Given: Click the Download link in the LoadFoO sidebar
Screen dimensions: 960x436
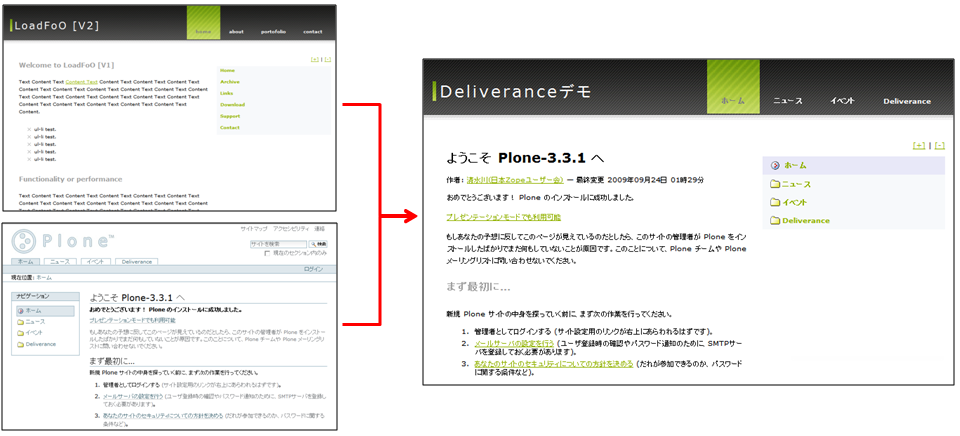Looking at the screenshot, I should point(233,105).
